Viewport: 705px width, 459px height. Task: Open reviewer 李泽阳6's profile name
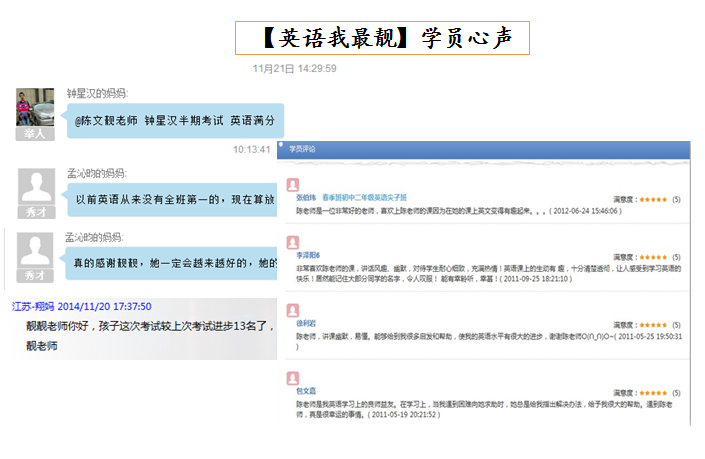(307, 256)
